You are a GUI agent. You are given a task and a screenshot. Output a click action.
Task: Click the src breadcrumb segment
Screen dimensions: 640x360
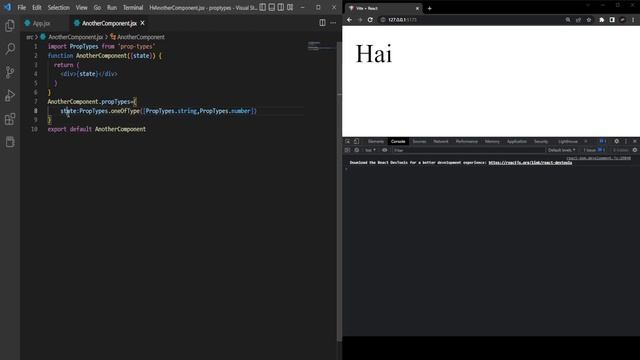click(29, 37)
